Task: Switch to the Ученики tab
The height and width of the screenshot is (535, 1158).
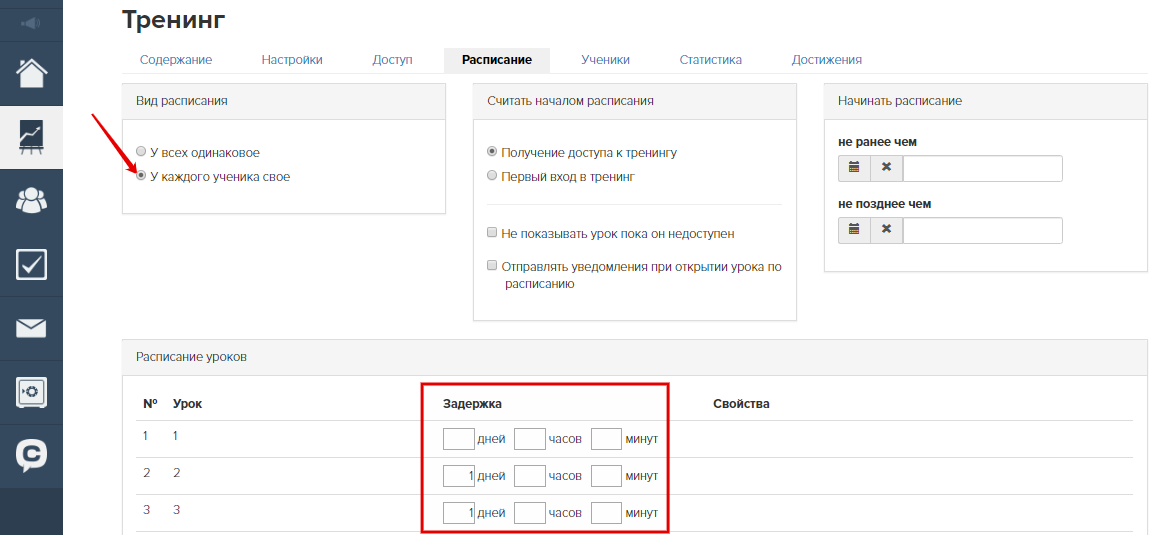Action: [x=605, y=60]
